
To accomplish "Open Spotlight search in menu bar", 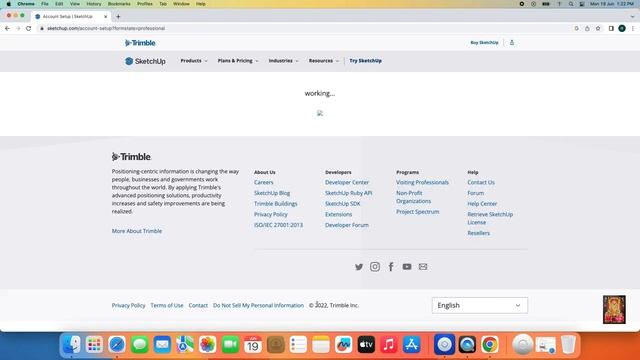I will 571,4.
